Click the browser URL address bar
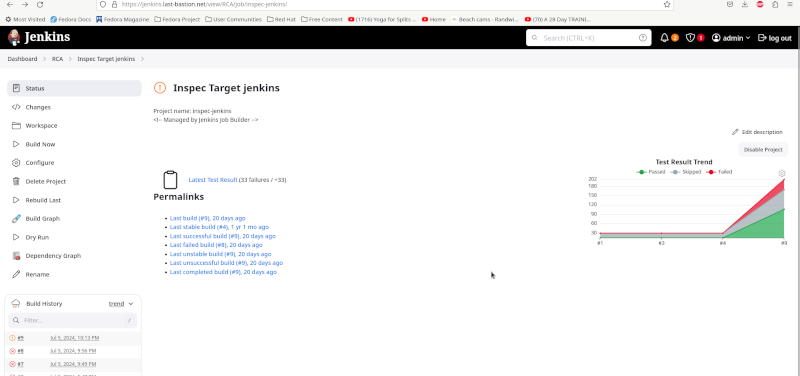The width and height of the screenshot is (800, 376). 385,4
